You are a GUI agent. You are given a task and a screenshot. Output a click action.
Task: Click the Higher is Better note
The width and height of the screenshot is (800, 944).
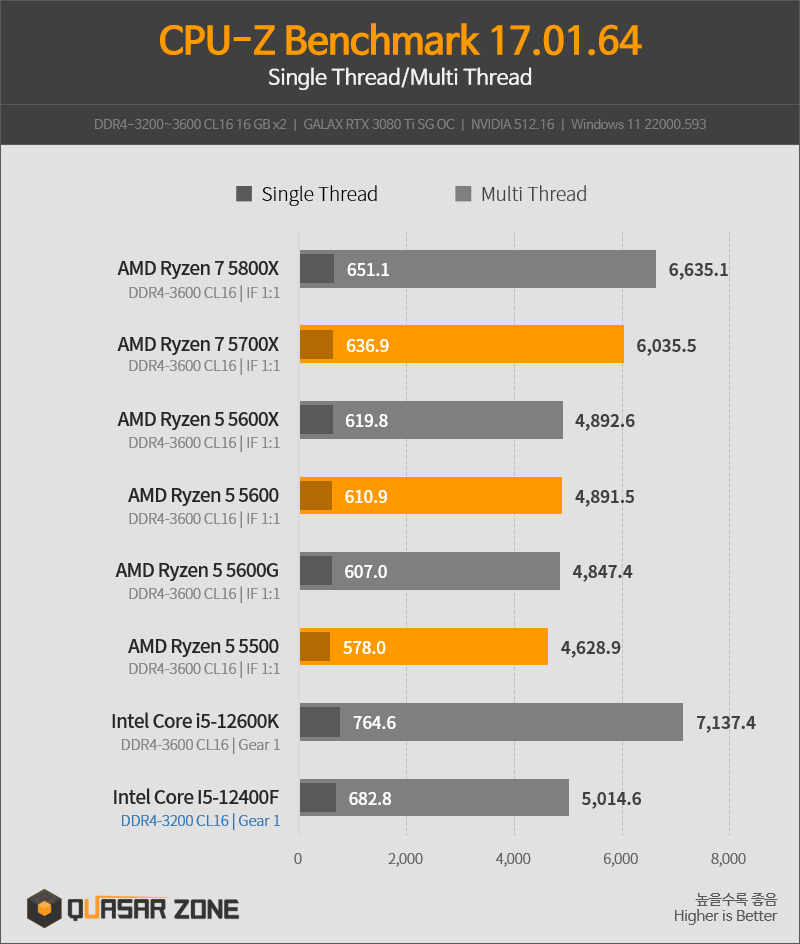pyautogui.click(x=725, y=916)
